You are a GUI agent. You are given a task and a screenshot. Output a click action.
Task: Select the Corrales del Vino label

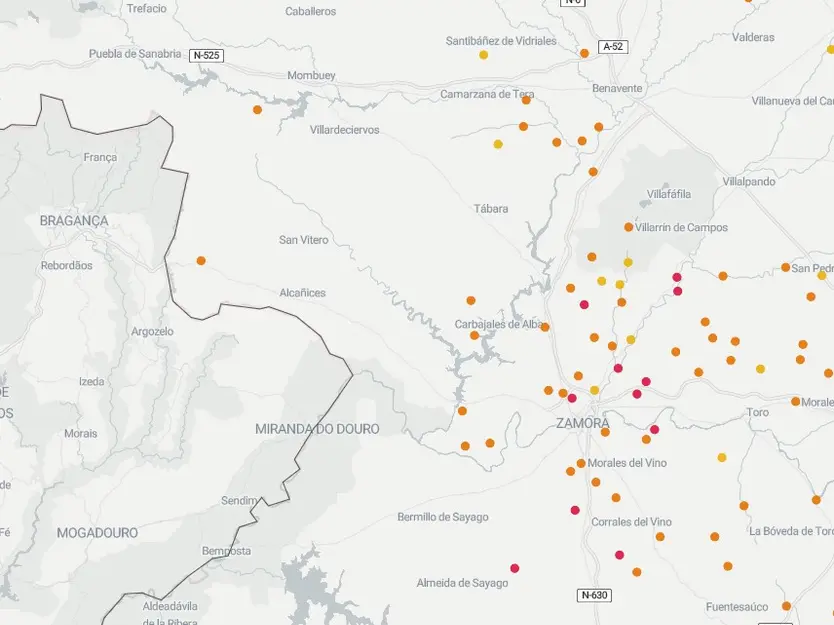[631, 522]
